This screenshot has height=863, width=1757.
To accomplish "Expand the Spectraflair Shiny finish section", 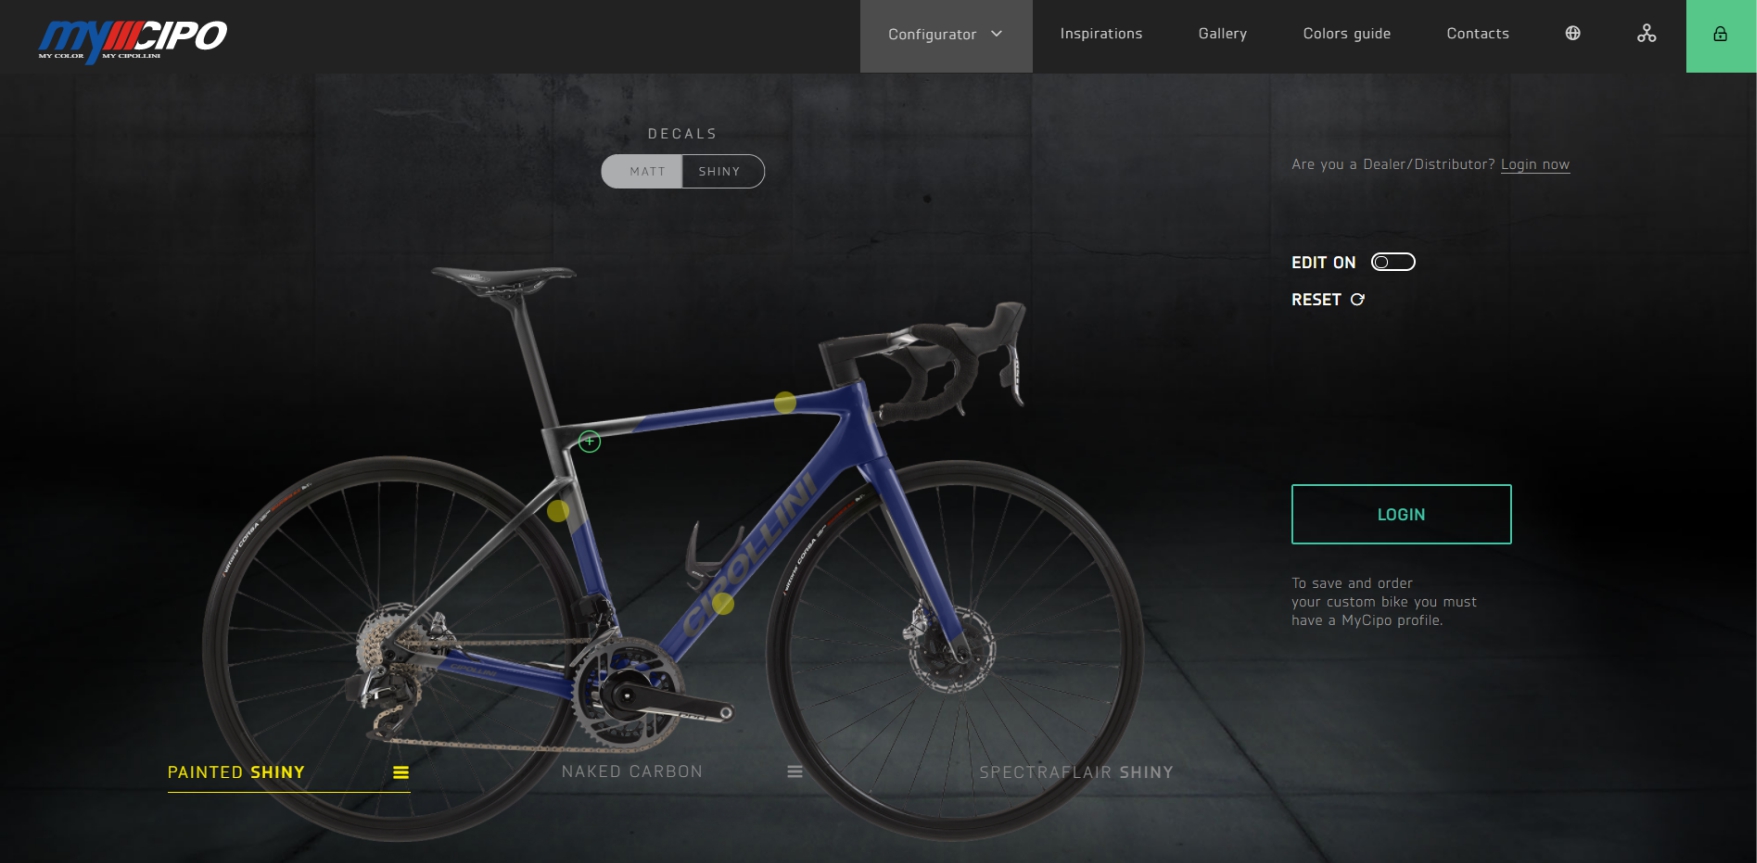I will pyautogui.click(x=1076, y=772).
